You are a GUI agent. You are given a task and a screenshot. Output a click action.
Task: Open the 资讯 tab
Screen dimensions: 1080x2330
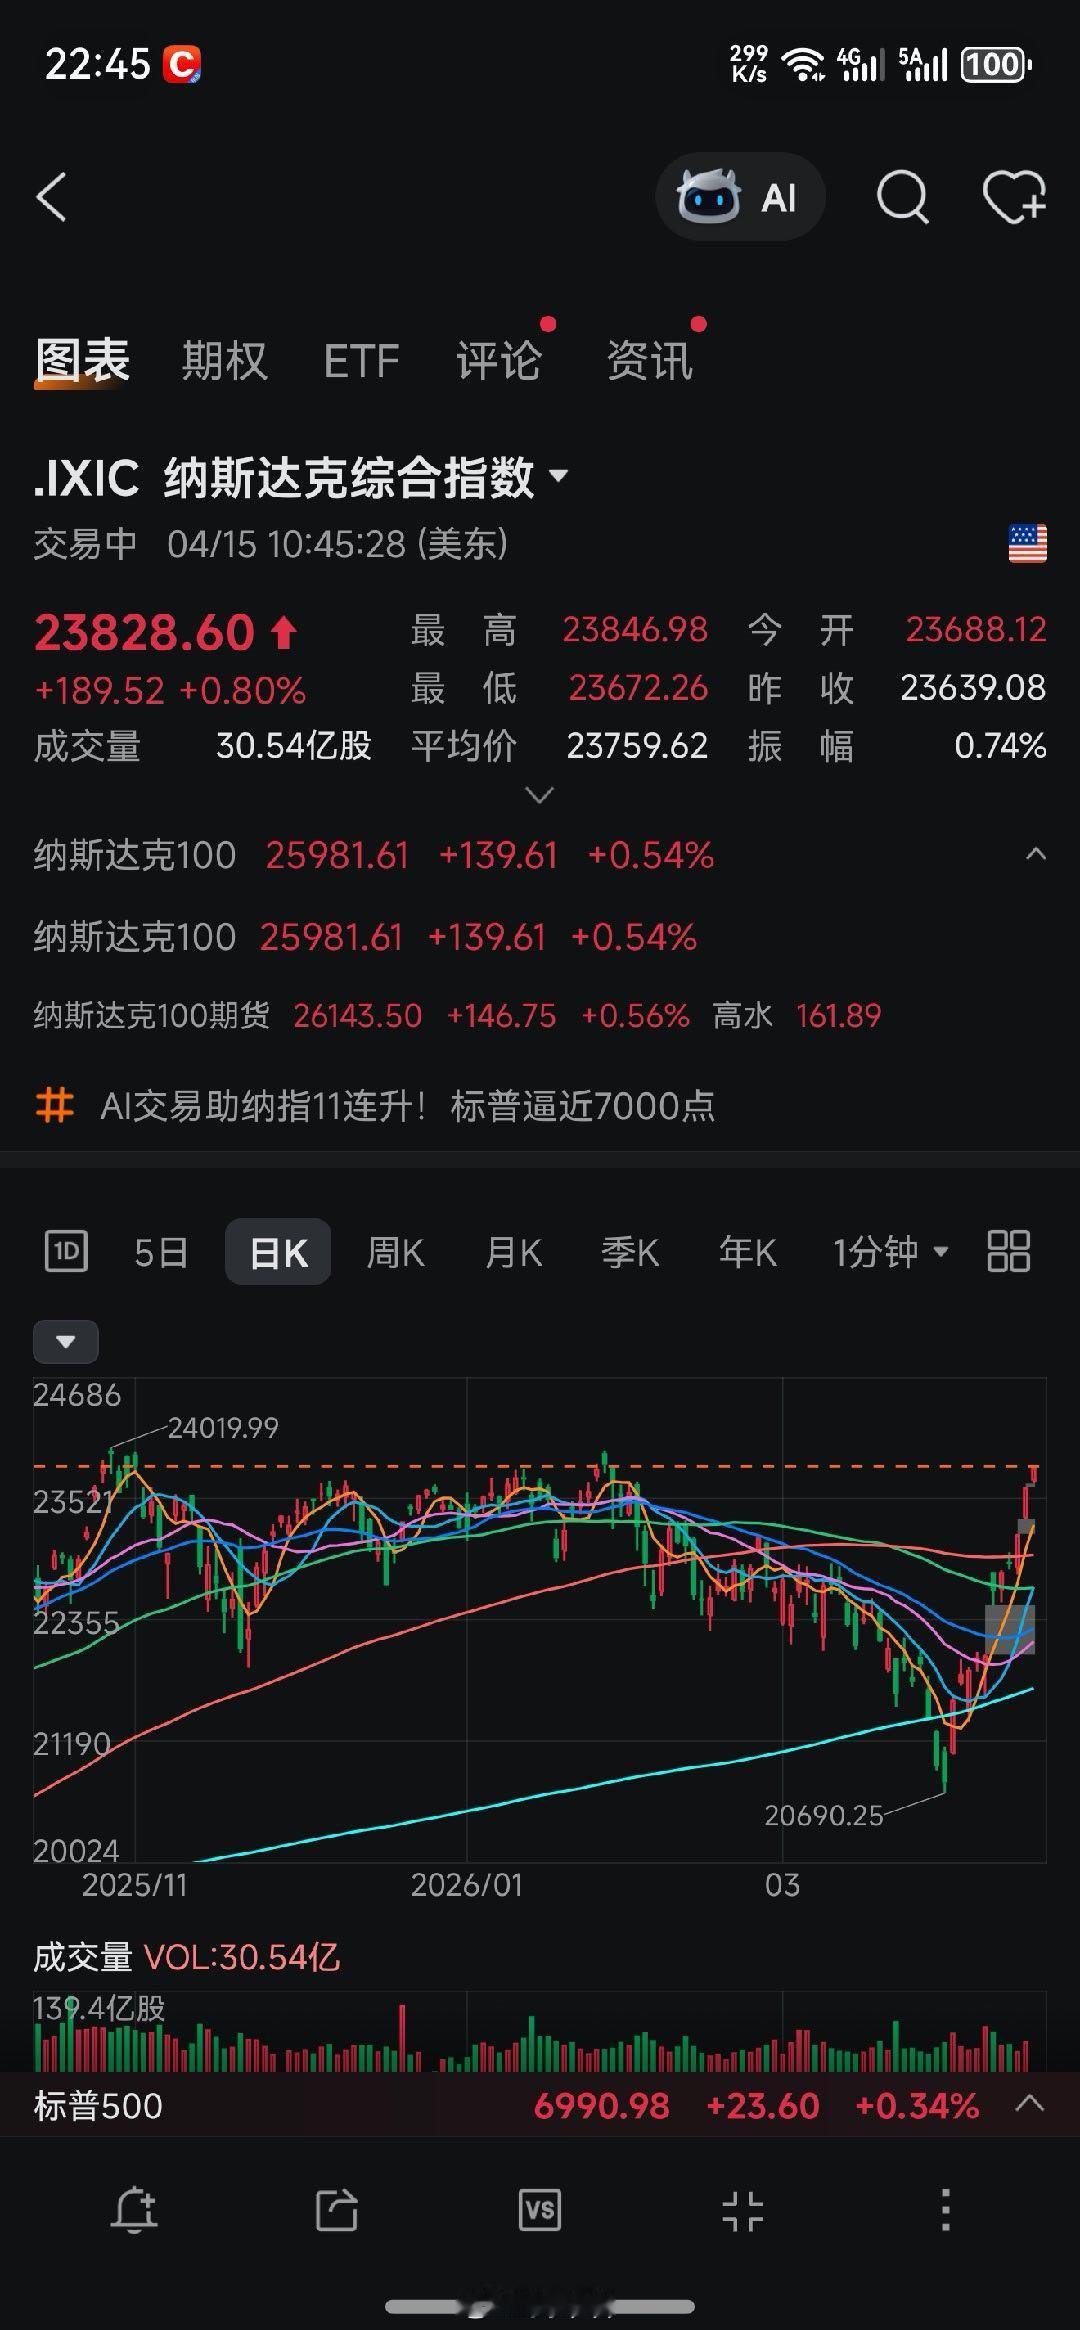650,360
